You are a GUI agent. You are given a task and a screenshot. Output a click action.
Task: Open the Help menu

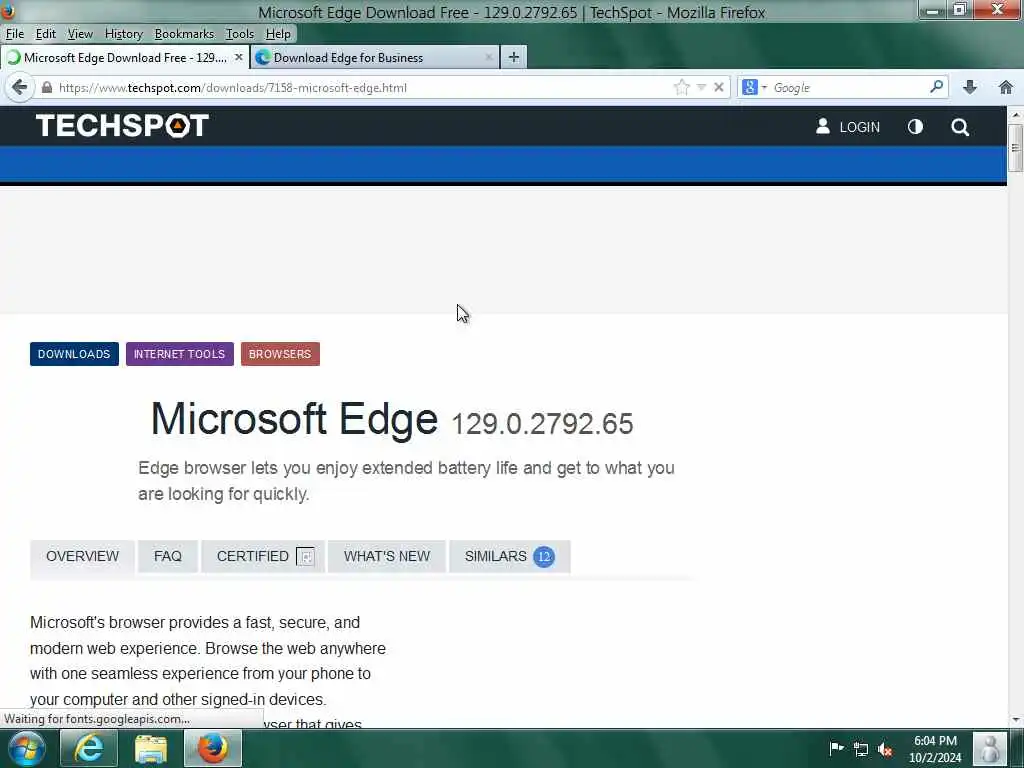pos(278,34)
